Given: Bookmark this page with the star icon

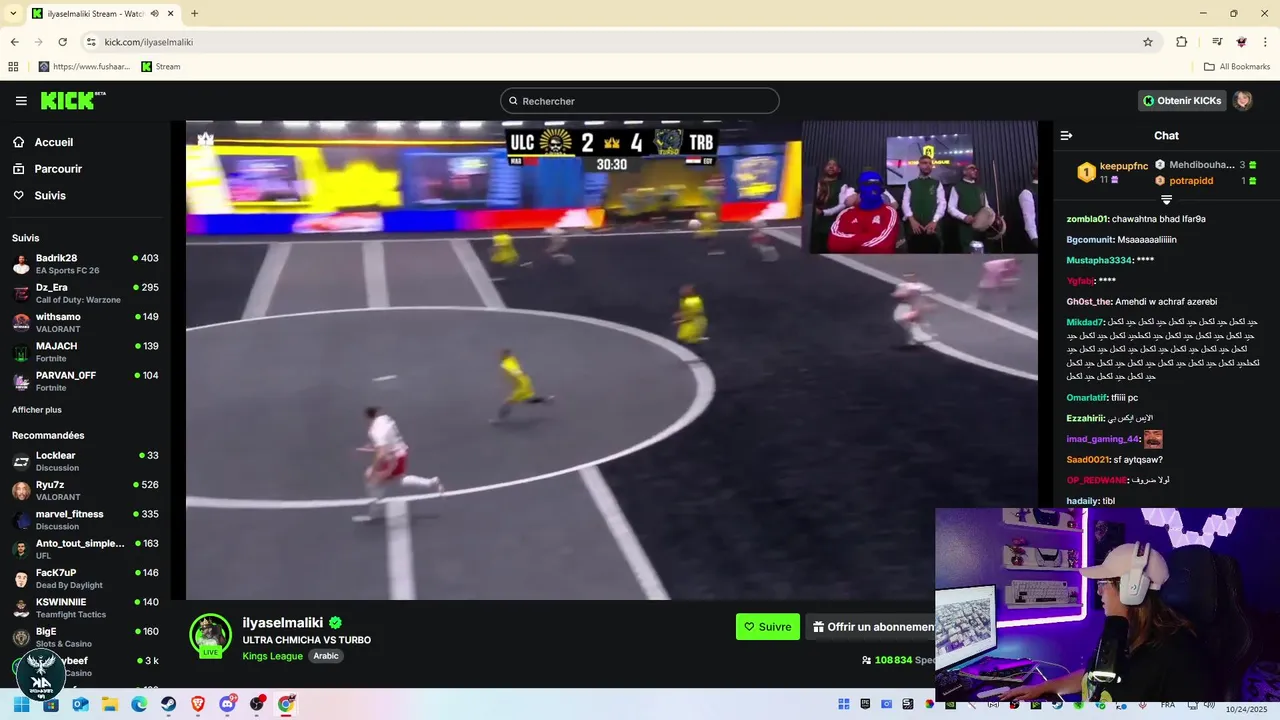Looking at the screenshot, I should click(1148, 42).
